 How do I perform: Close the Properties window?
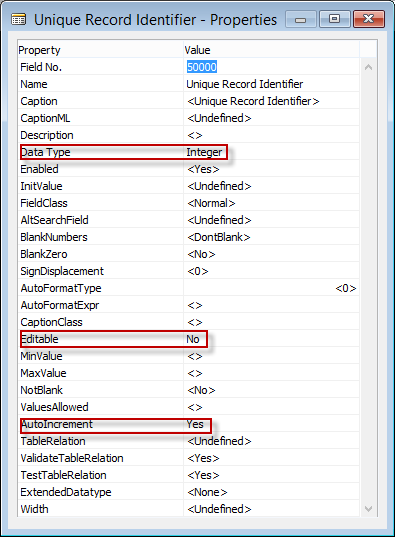point(369,19)
